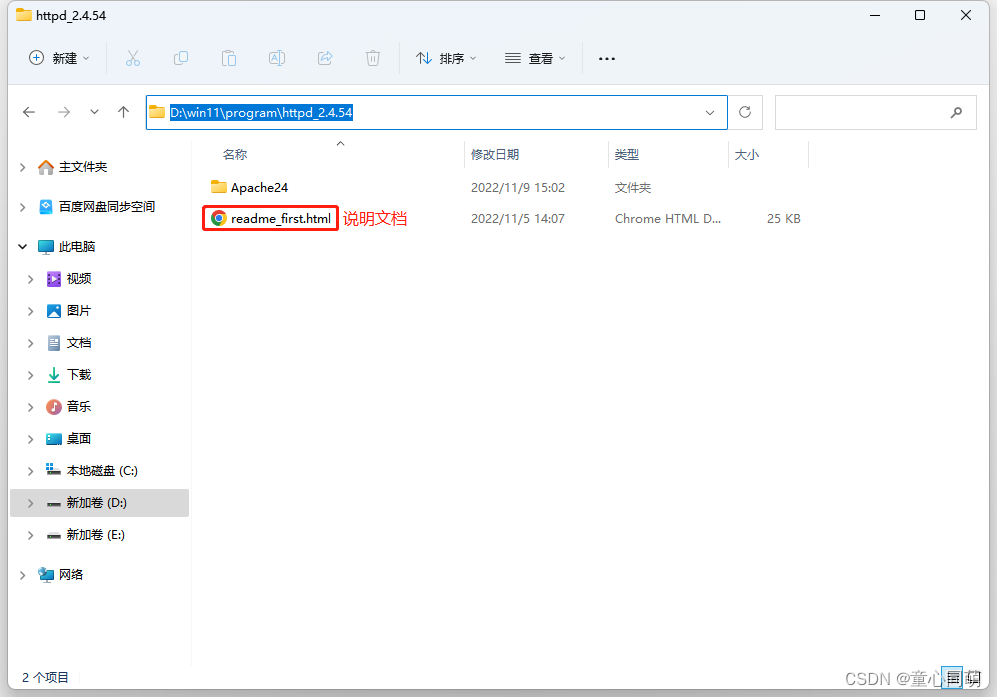The image size is (997, 697).
Task: Click the navigate Up arrow icon
Action: [x=123, y=112]
